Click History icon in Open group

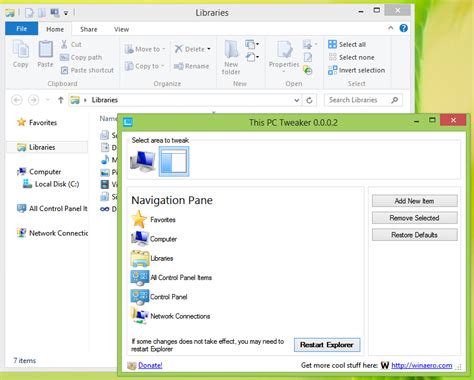308,70
